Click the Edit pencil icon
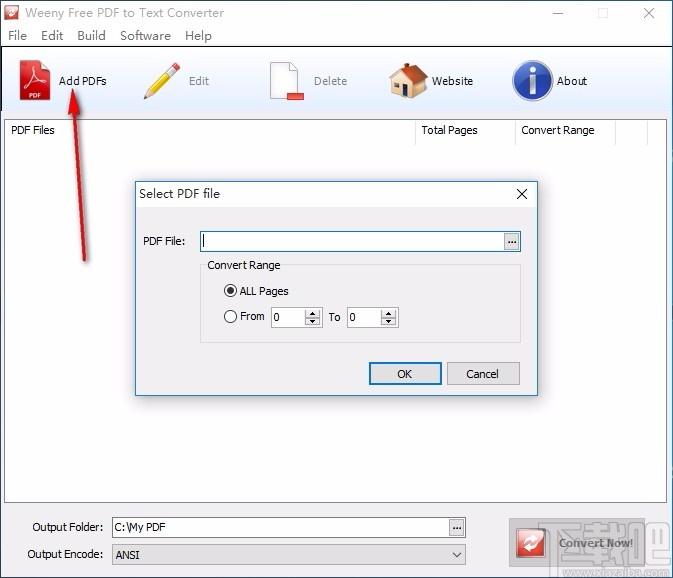 click(161, 80)
